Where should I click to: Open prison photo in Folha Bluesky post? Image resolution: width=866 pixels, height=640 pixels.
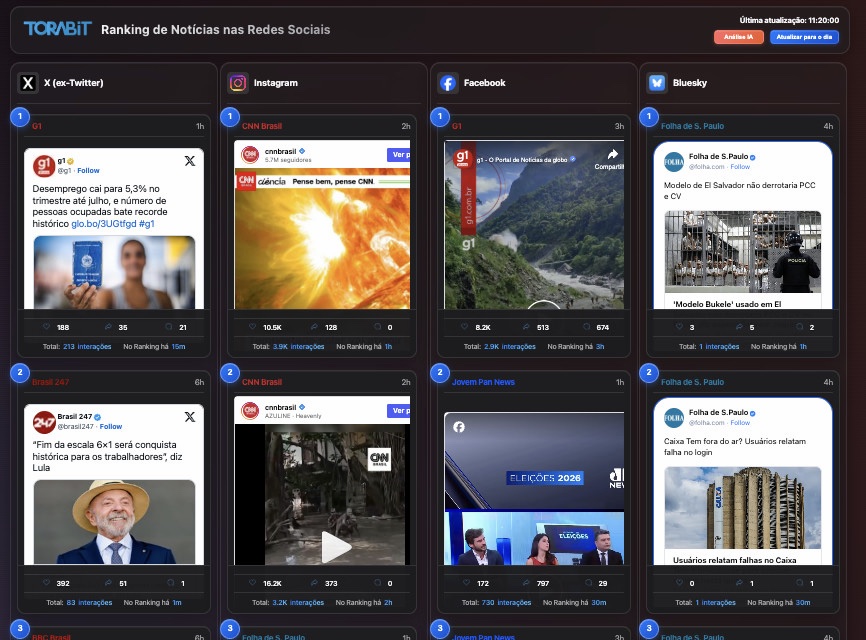743,251
